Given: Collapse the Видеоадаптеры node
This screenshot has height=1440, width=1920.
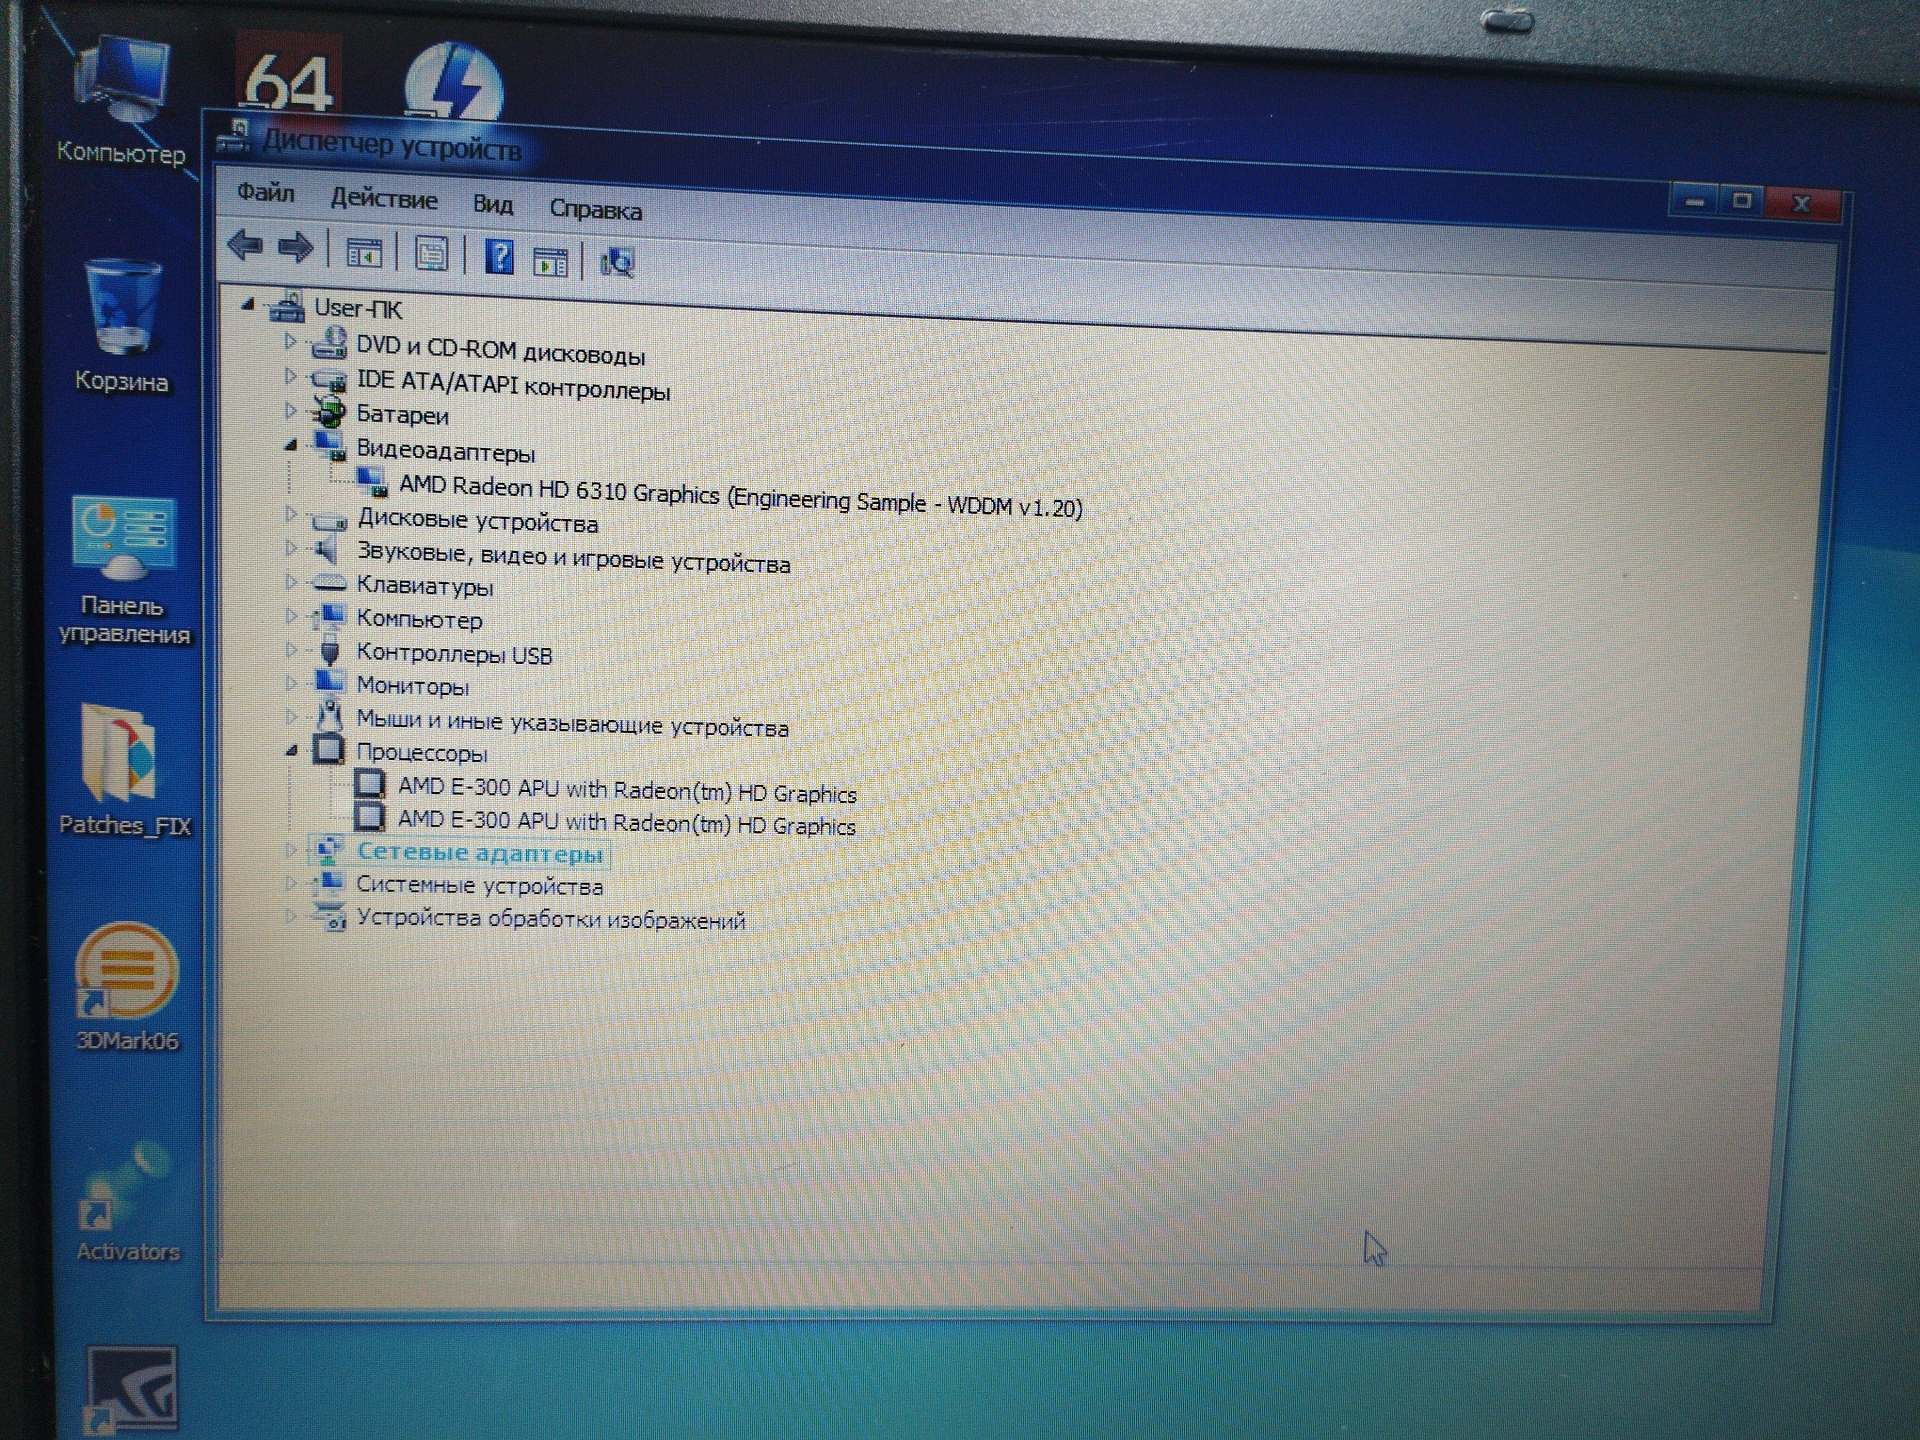Looking at the screenshot, I should pos(291,445).
